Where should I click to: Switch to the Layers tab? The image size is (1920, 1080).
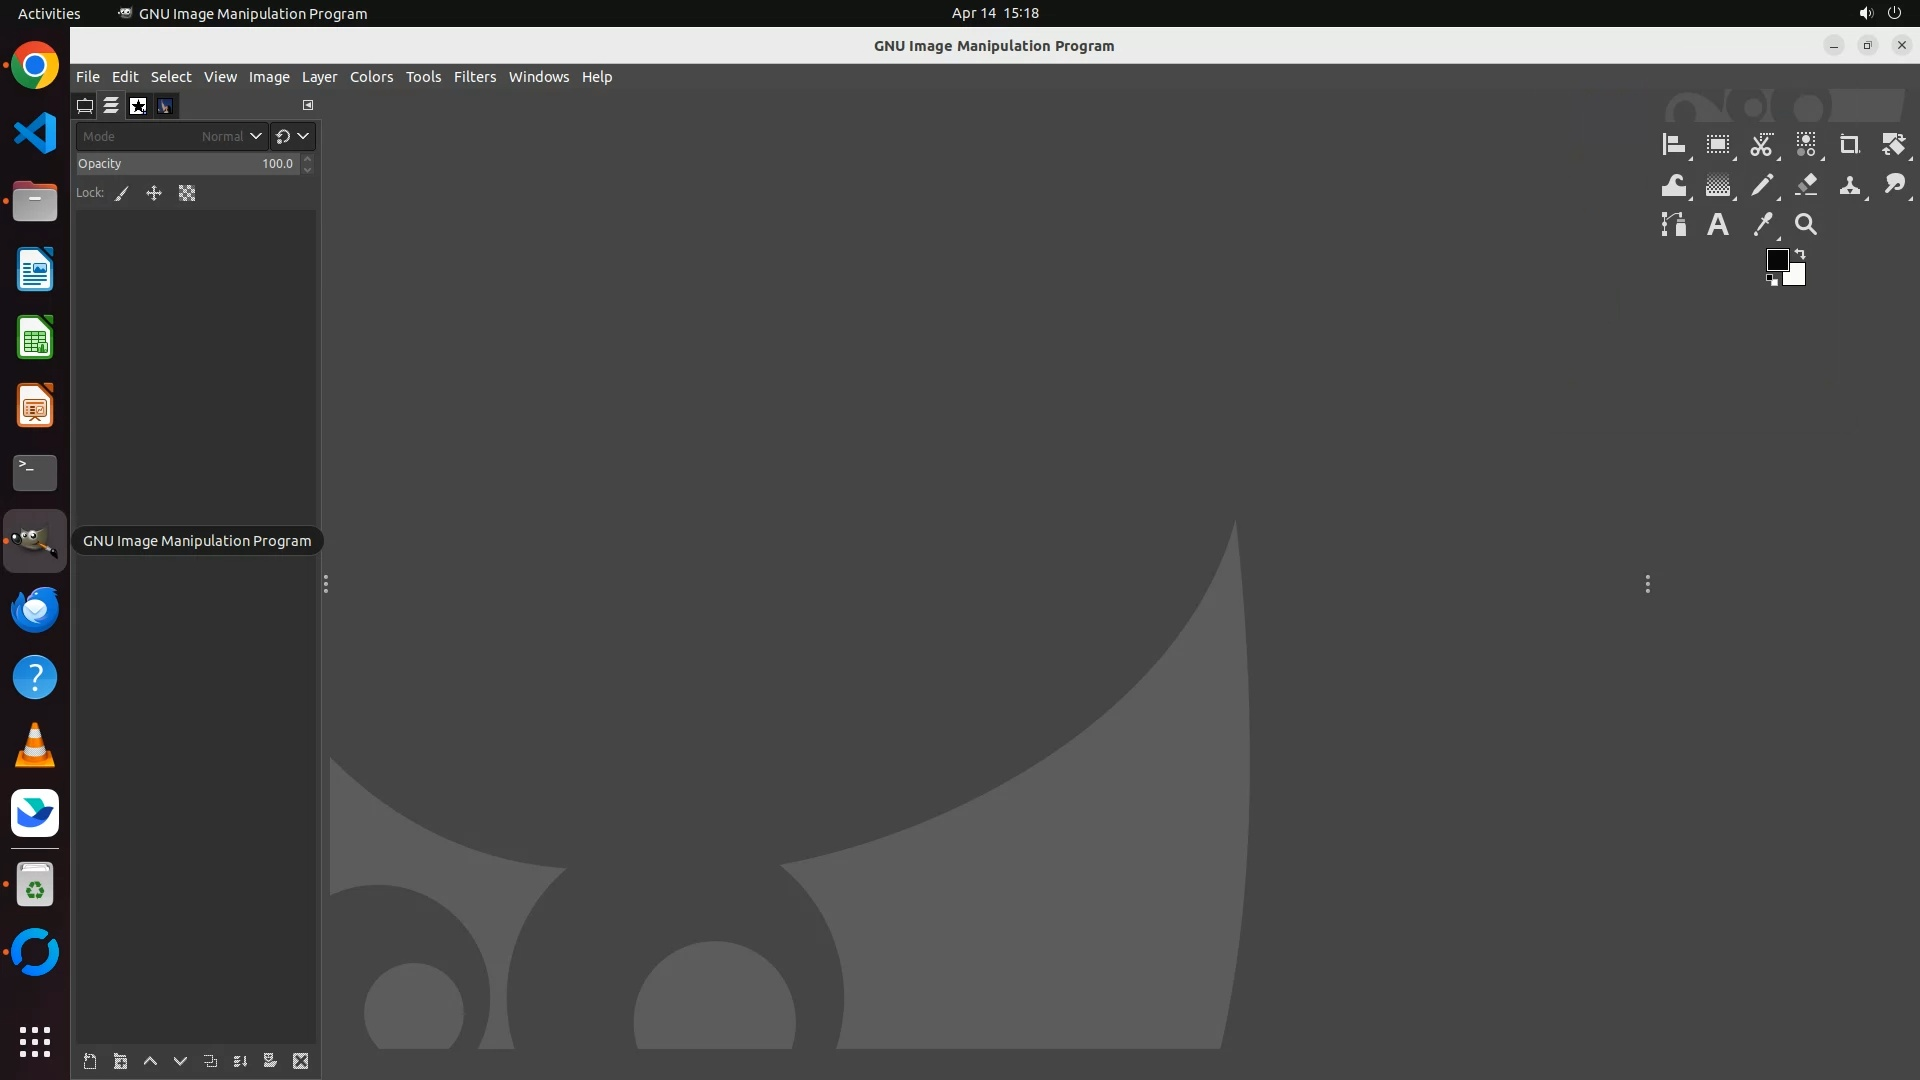(x=111, y=105)
